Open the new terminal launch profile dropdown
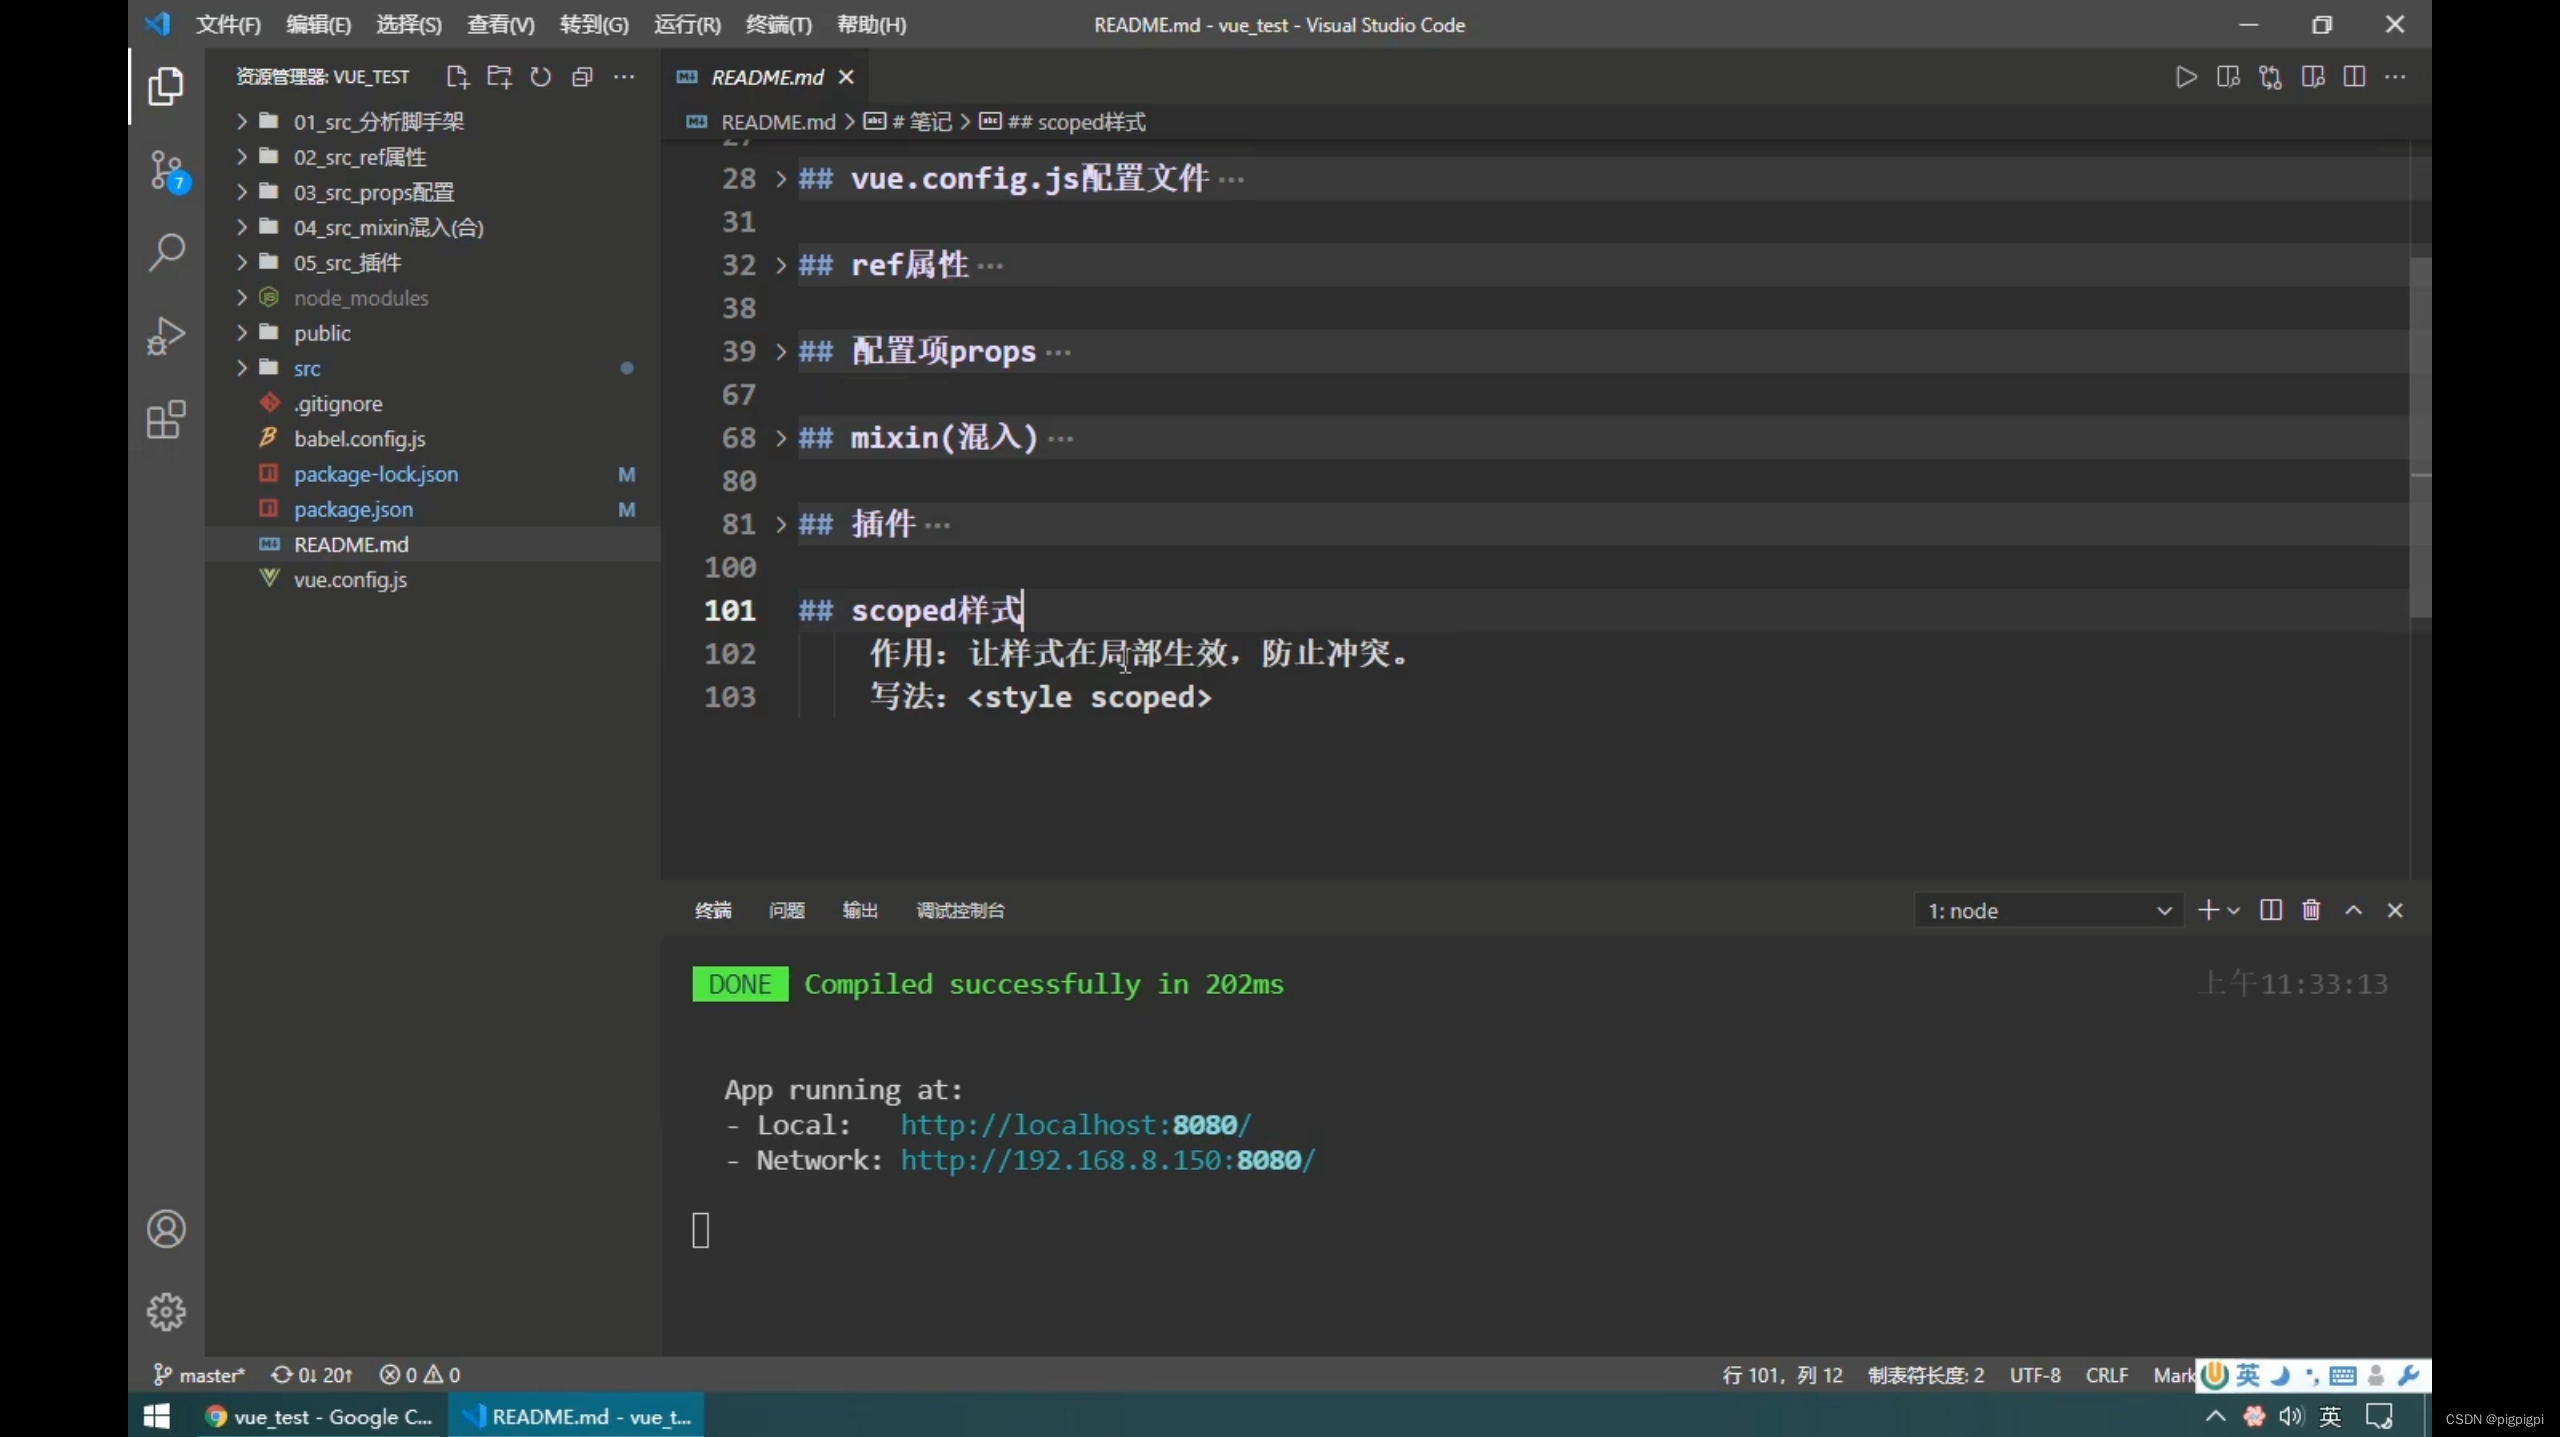 tap(2234, 911)
